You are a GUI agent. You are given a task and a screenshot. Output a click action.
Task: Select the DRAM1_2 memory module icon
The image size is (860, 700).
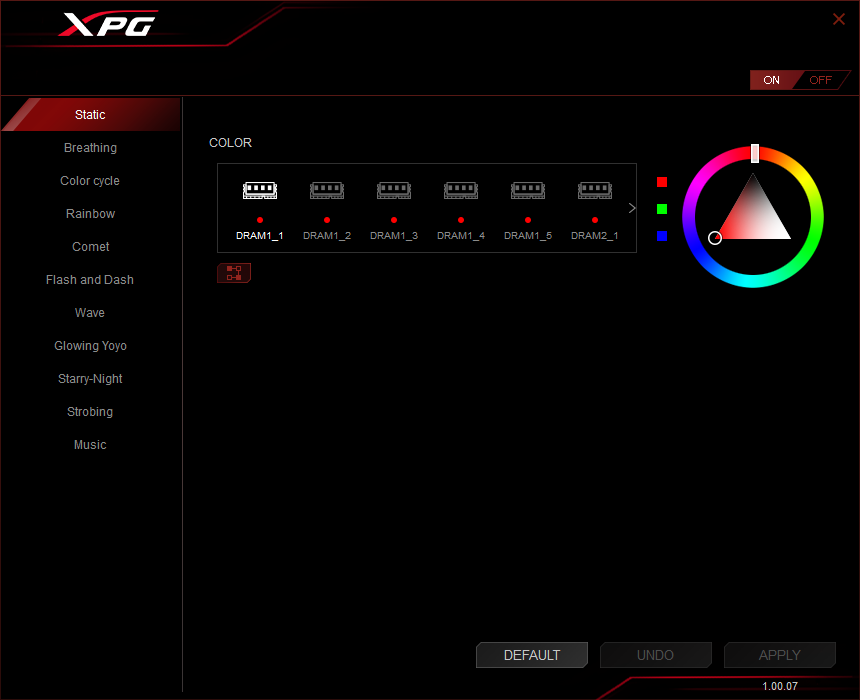click(327, 190)
